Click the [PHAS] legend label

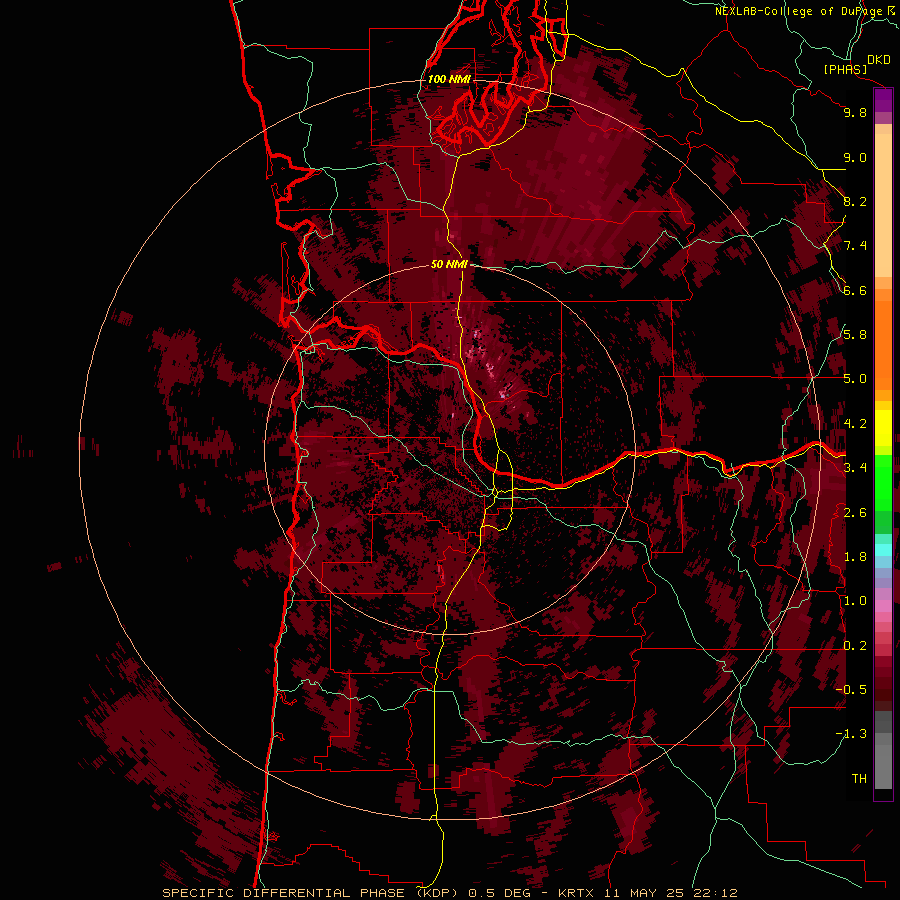[845, 69]
